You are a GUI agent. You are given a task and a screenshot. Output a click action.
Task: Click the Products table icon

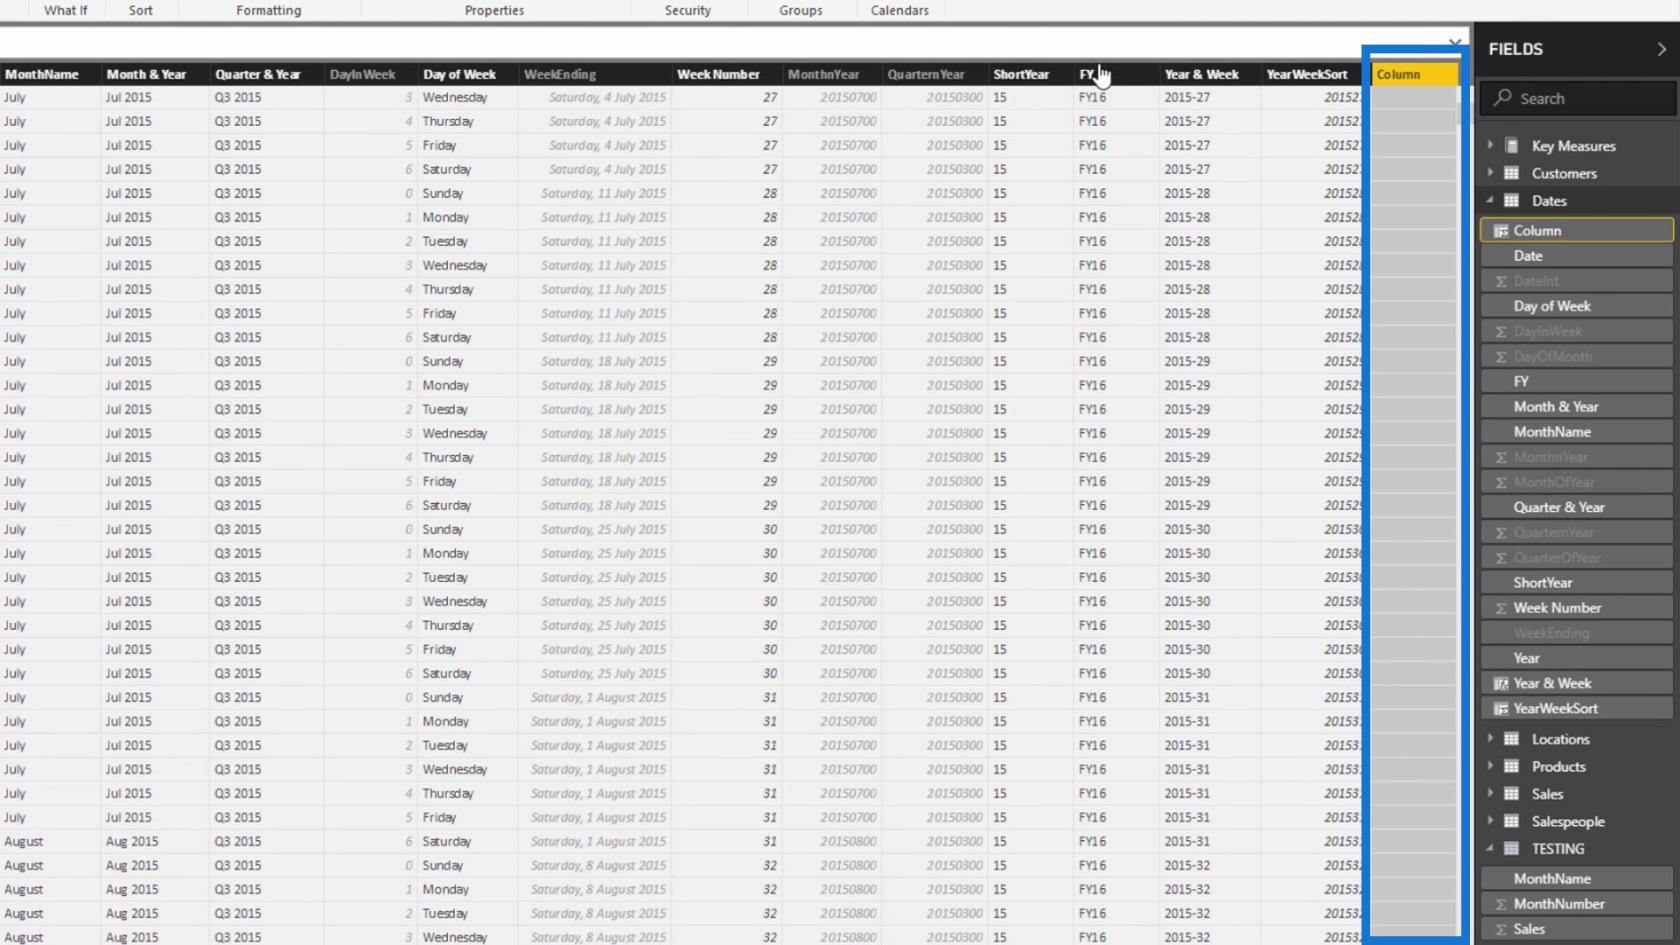click(x=1512, y=766)
